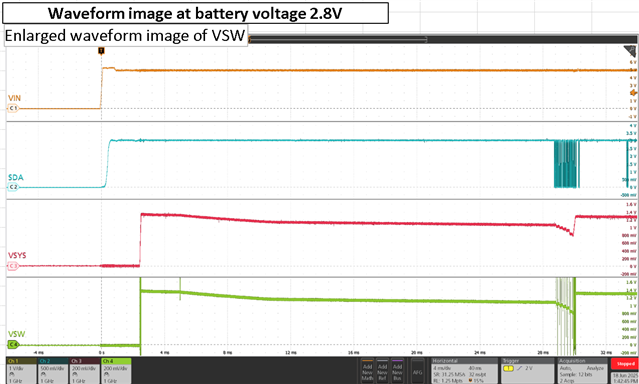
Task: Open the Acquisition settings badge
Action: tap(583, 371)
